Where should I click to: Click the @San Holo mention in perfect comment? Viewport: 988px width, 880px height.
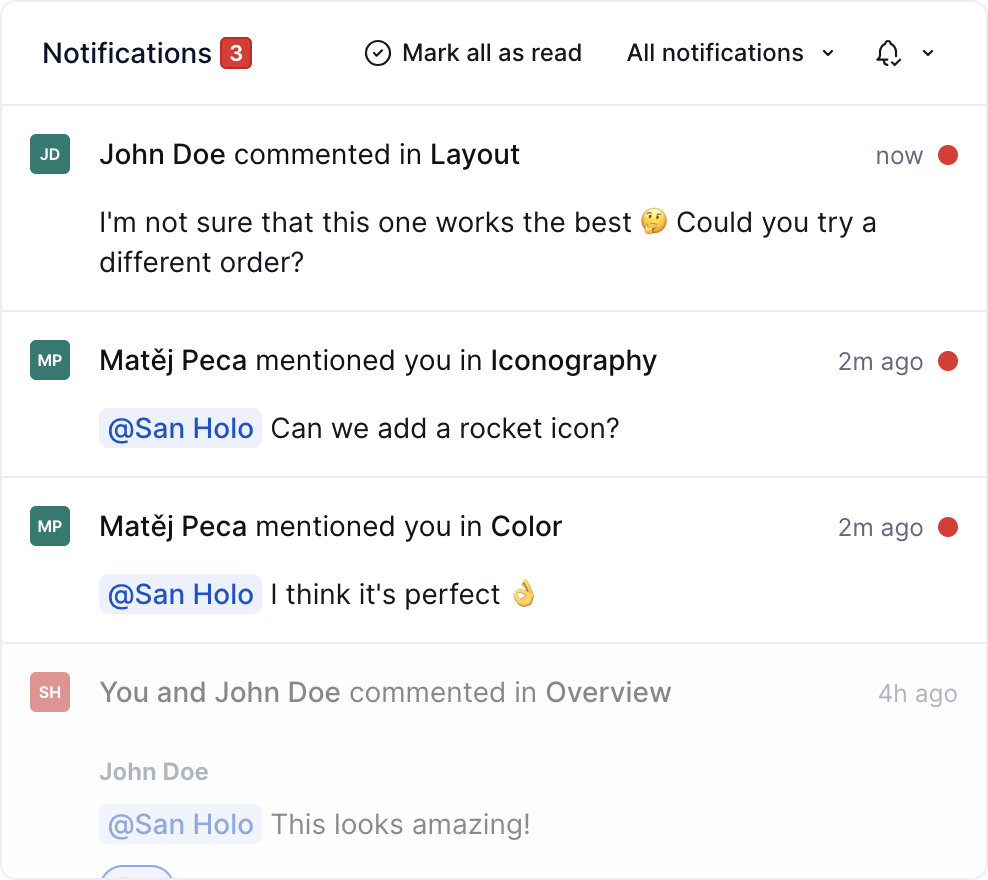(180, 594)
